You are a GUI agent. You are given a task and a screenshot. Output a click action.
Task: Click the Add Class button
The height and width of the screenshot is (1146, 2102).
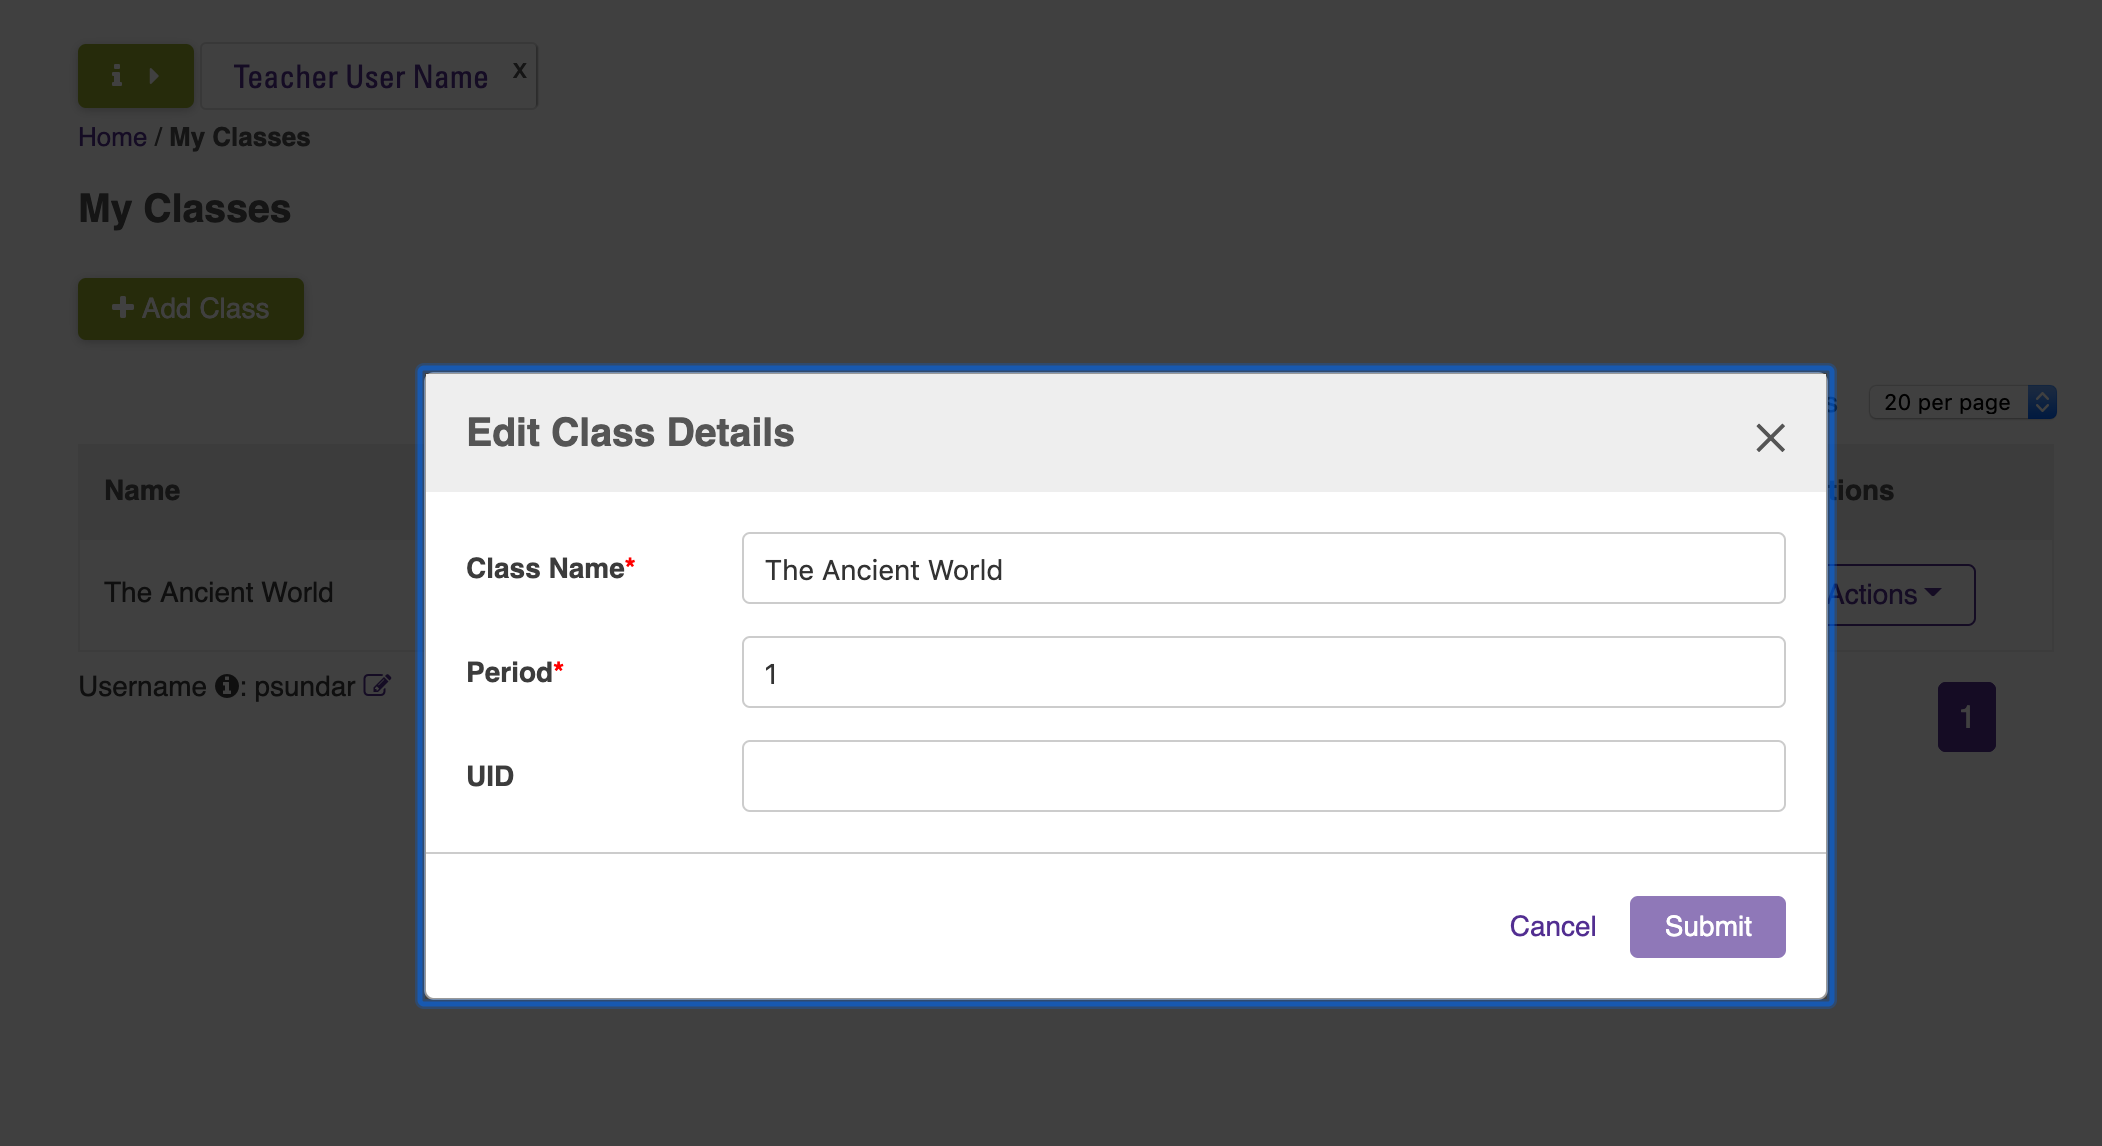[190, 308]
